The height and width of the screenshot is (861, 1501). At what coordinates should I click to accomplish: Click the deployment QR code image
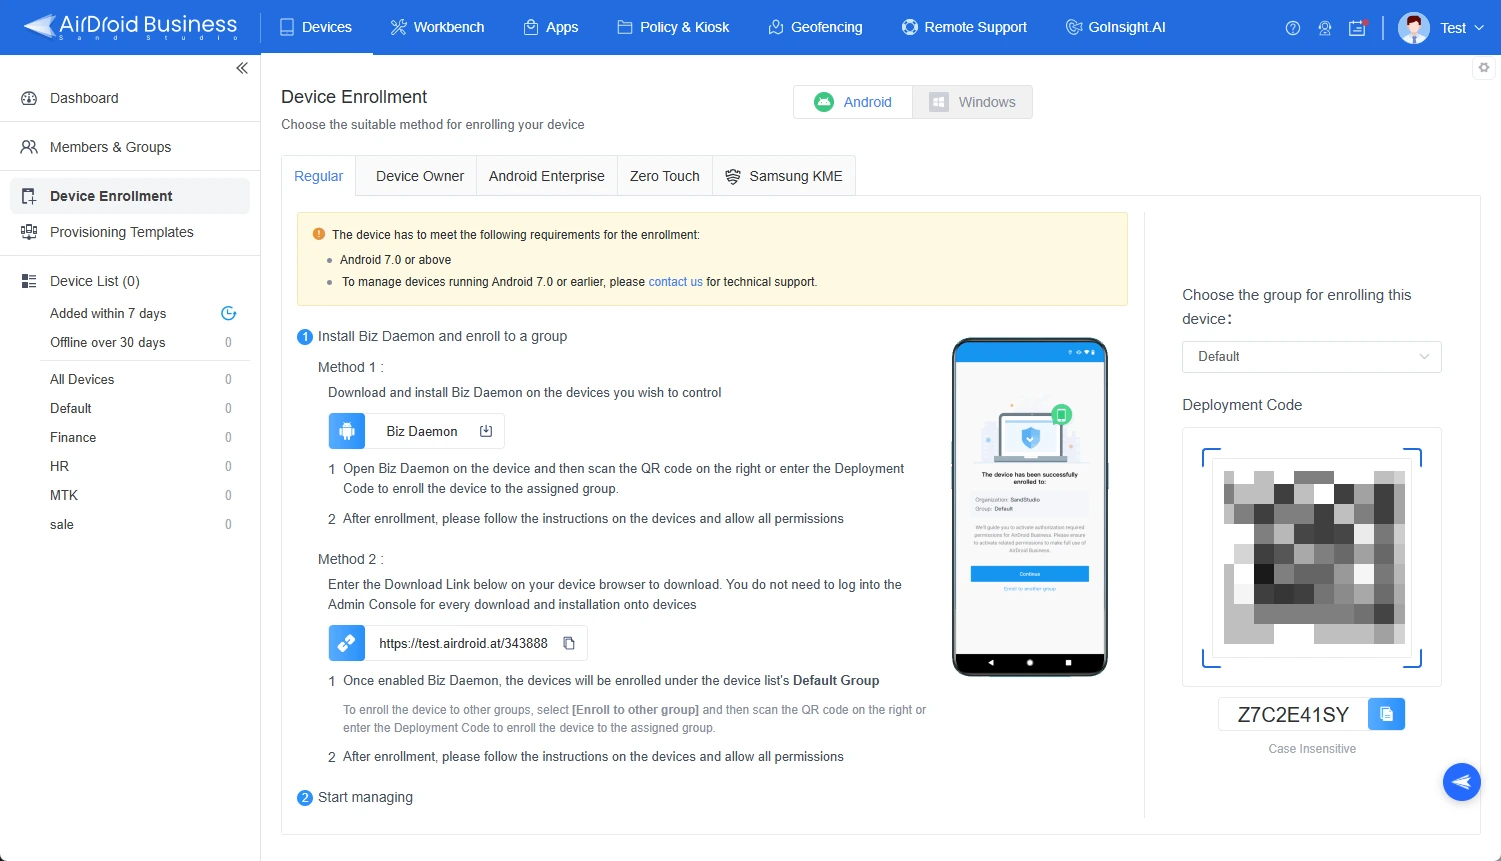tap(1312, 558)
